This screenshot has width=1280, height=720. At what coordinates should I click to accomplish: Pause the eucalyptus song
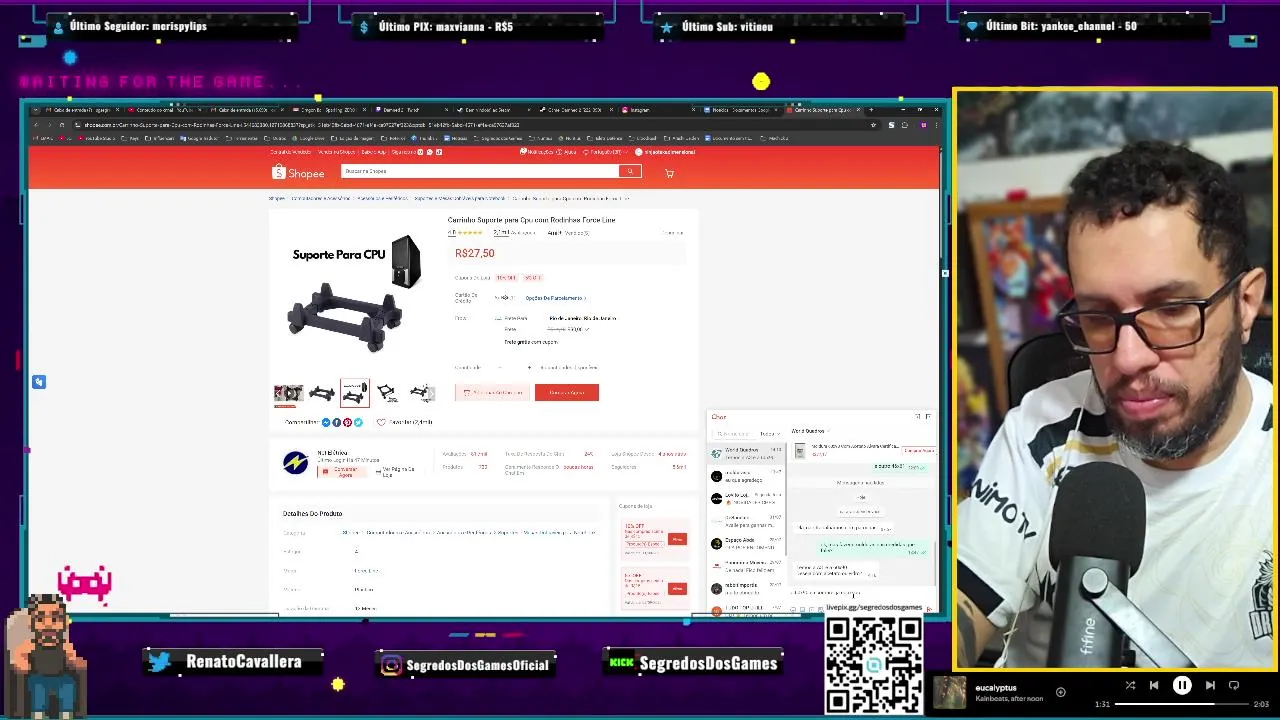1182,686
